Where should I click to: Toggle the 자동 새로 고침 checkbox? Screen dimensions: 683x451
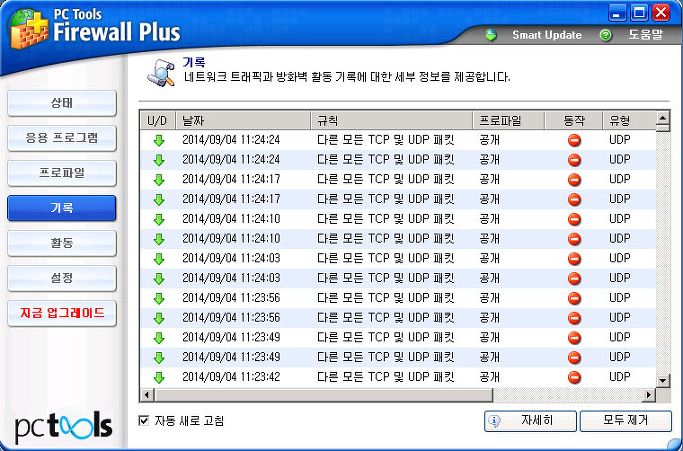point(143,420)
